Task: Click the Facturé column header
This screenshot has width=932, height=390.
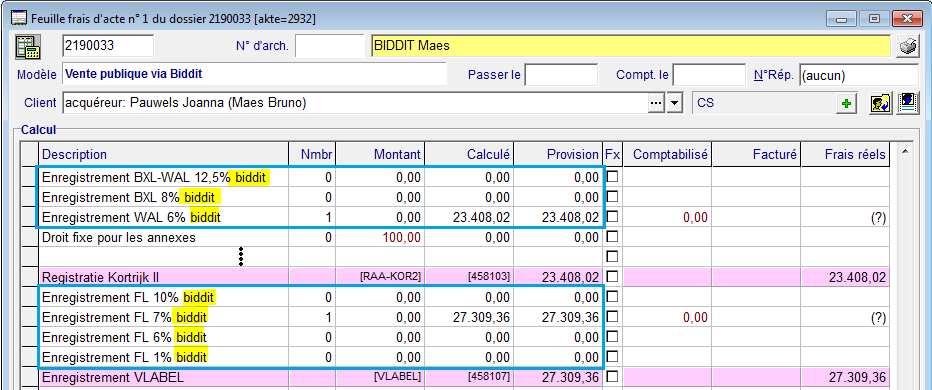Action: tap(756, 155)
